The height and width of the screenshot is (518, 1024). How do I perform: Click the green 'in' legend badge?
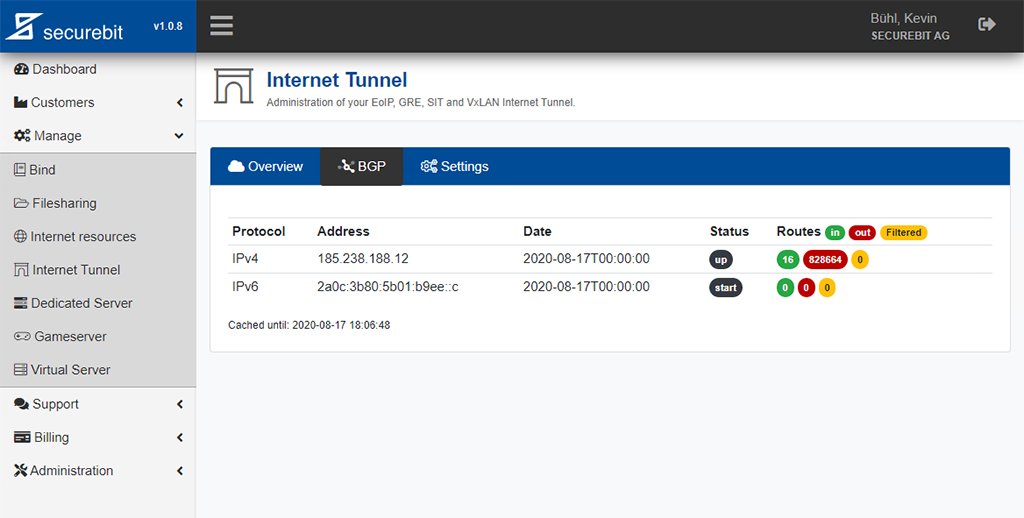pos(835,233)
